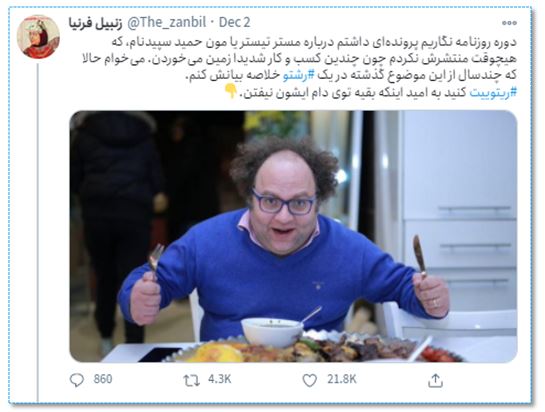
Task: Click the white soup bowl in photo
Action: [272, 331]
